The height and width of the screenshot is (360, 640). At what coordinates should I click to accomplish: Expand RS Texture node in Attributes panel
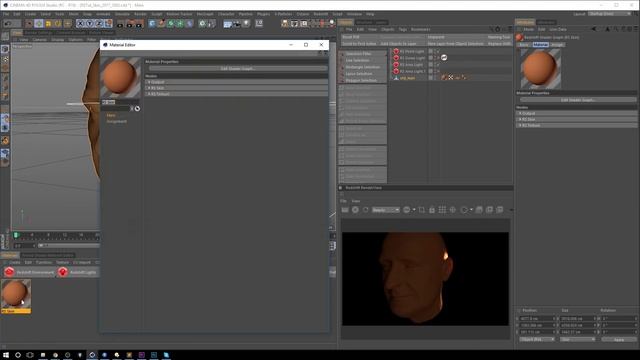(577, 125)
